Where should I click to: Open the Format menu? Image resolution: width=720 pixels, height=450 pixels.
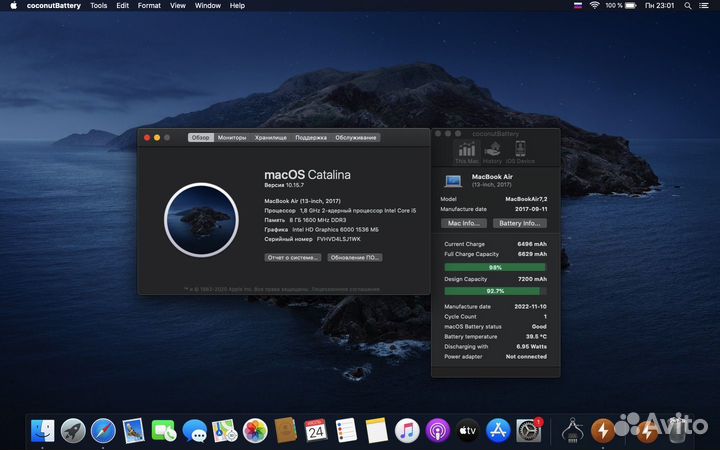[149, 5]
